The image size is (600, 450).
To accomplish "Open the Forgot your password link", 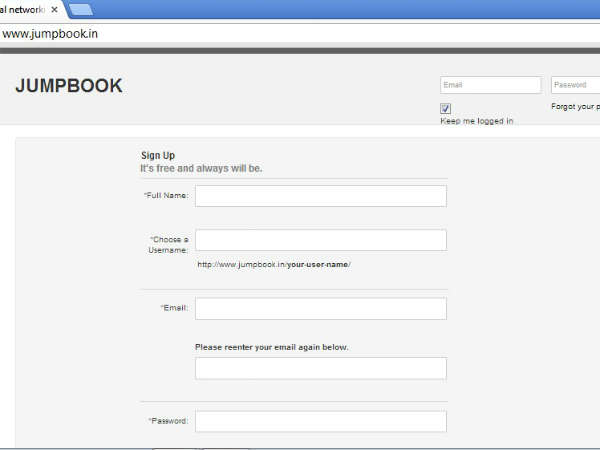I will (x=576, y=106).
